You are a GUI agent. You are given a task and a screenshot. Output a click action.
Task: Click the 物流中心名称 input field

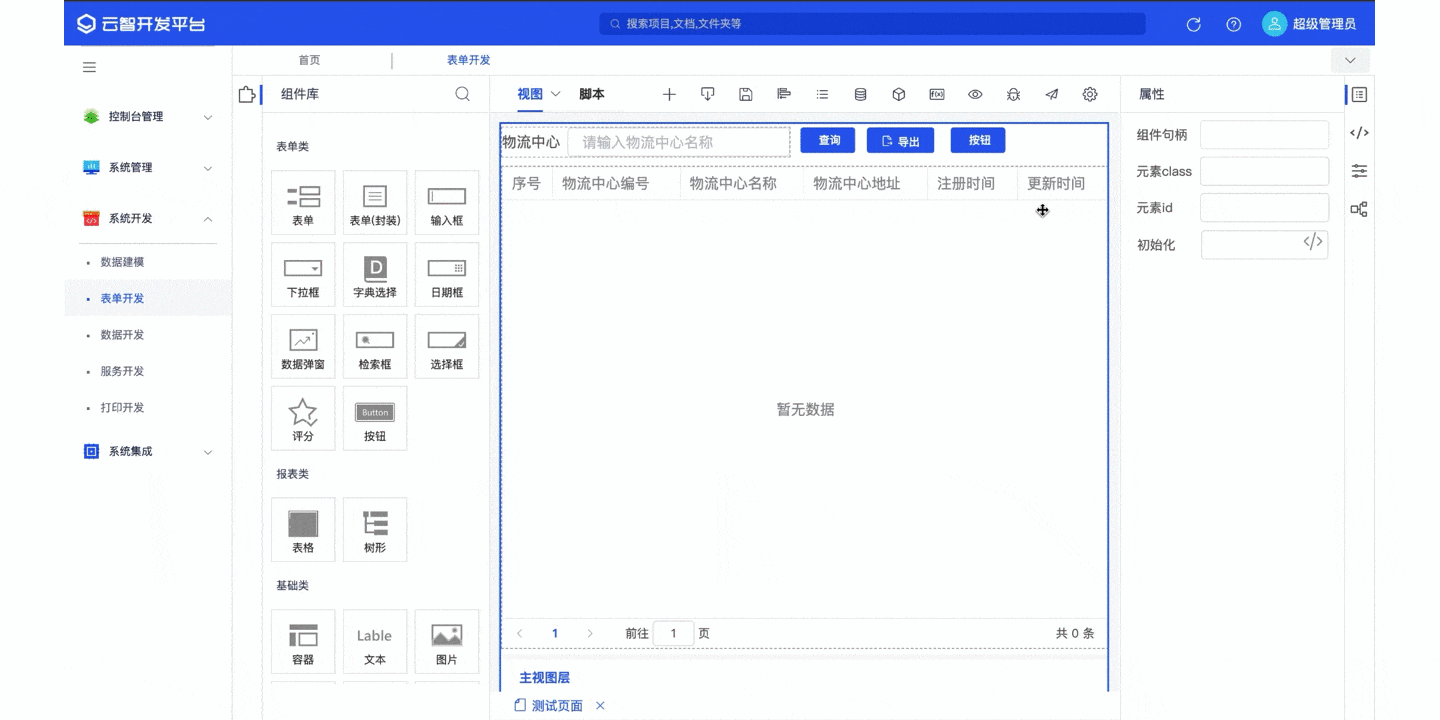(x=679, y=142)
